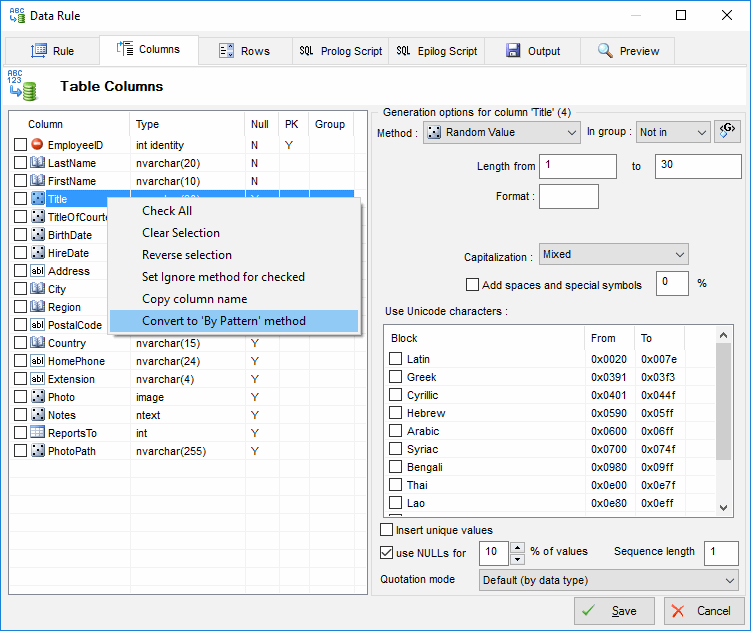Click the dice icon next to PhotoPath

tap(38, 450)
